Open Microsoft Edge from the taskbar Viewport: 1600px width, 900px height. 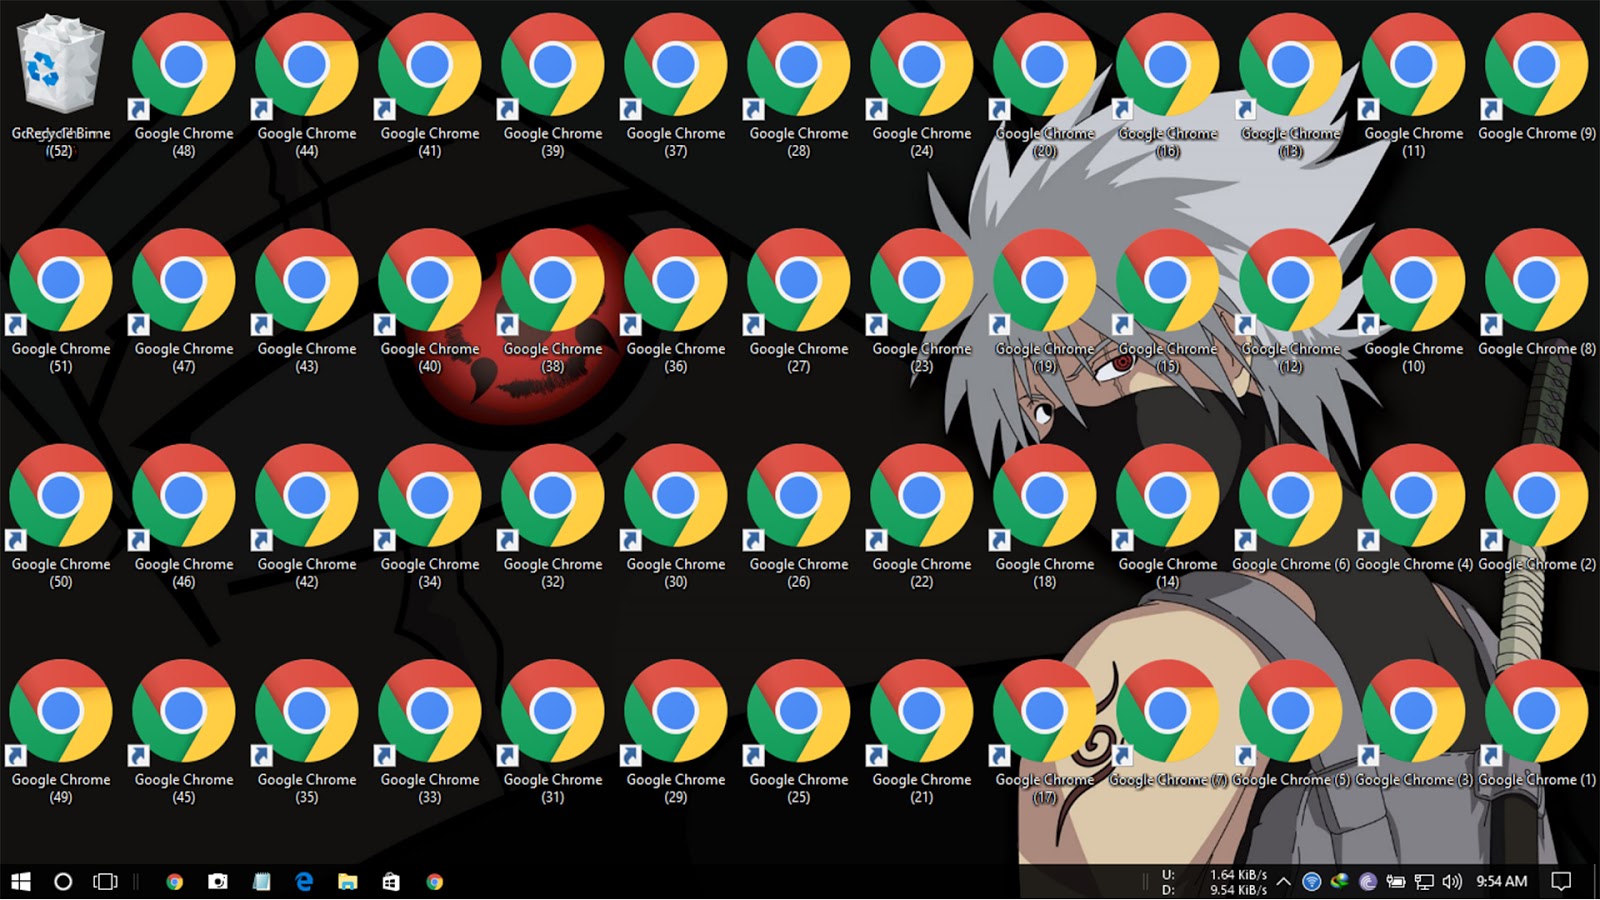coord(303,881)
